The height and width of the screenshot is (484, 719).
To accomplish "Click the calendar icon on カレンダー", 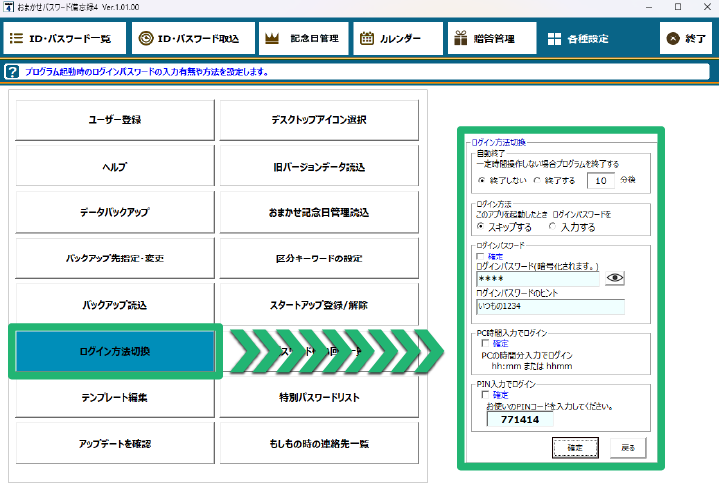I will (367, 38).
